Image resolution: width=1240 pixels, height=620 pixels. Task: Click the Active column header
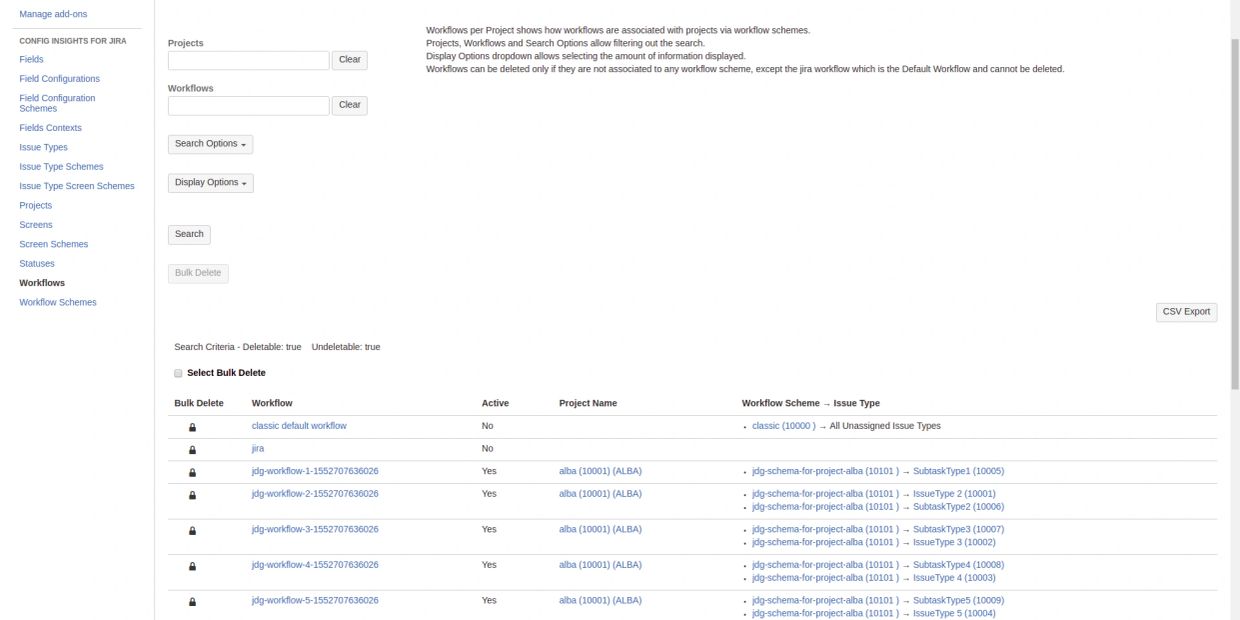point(495,403)
